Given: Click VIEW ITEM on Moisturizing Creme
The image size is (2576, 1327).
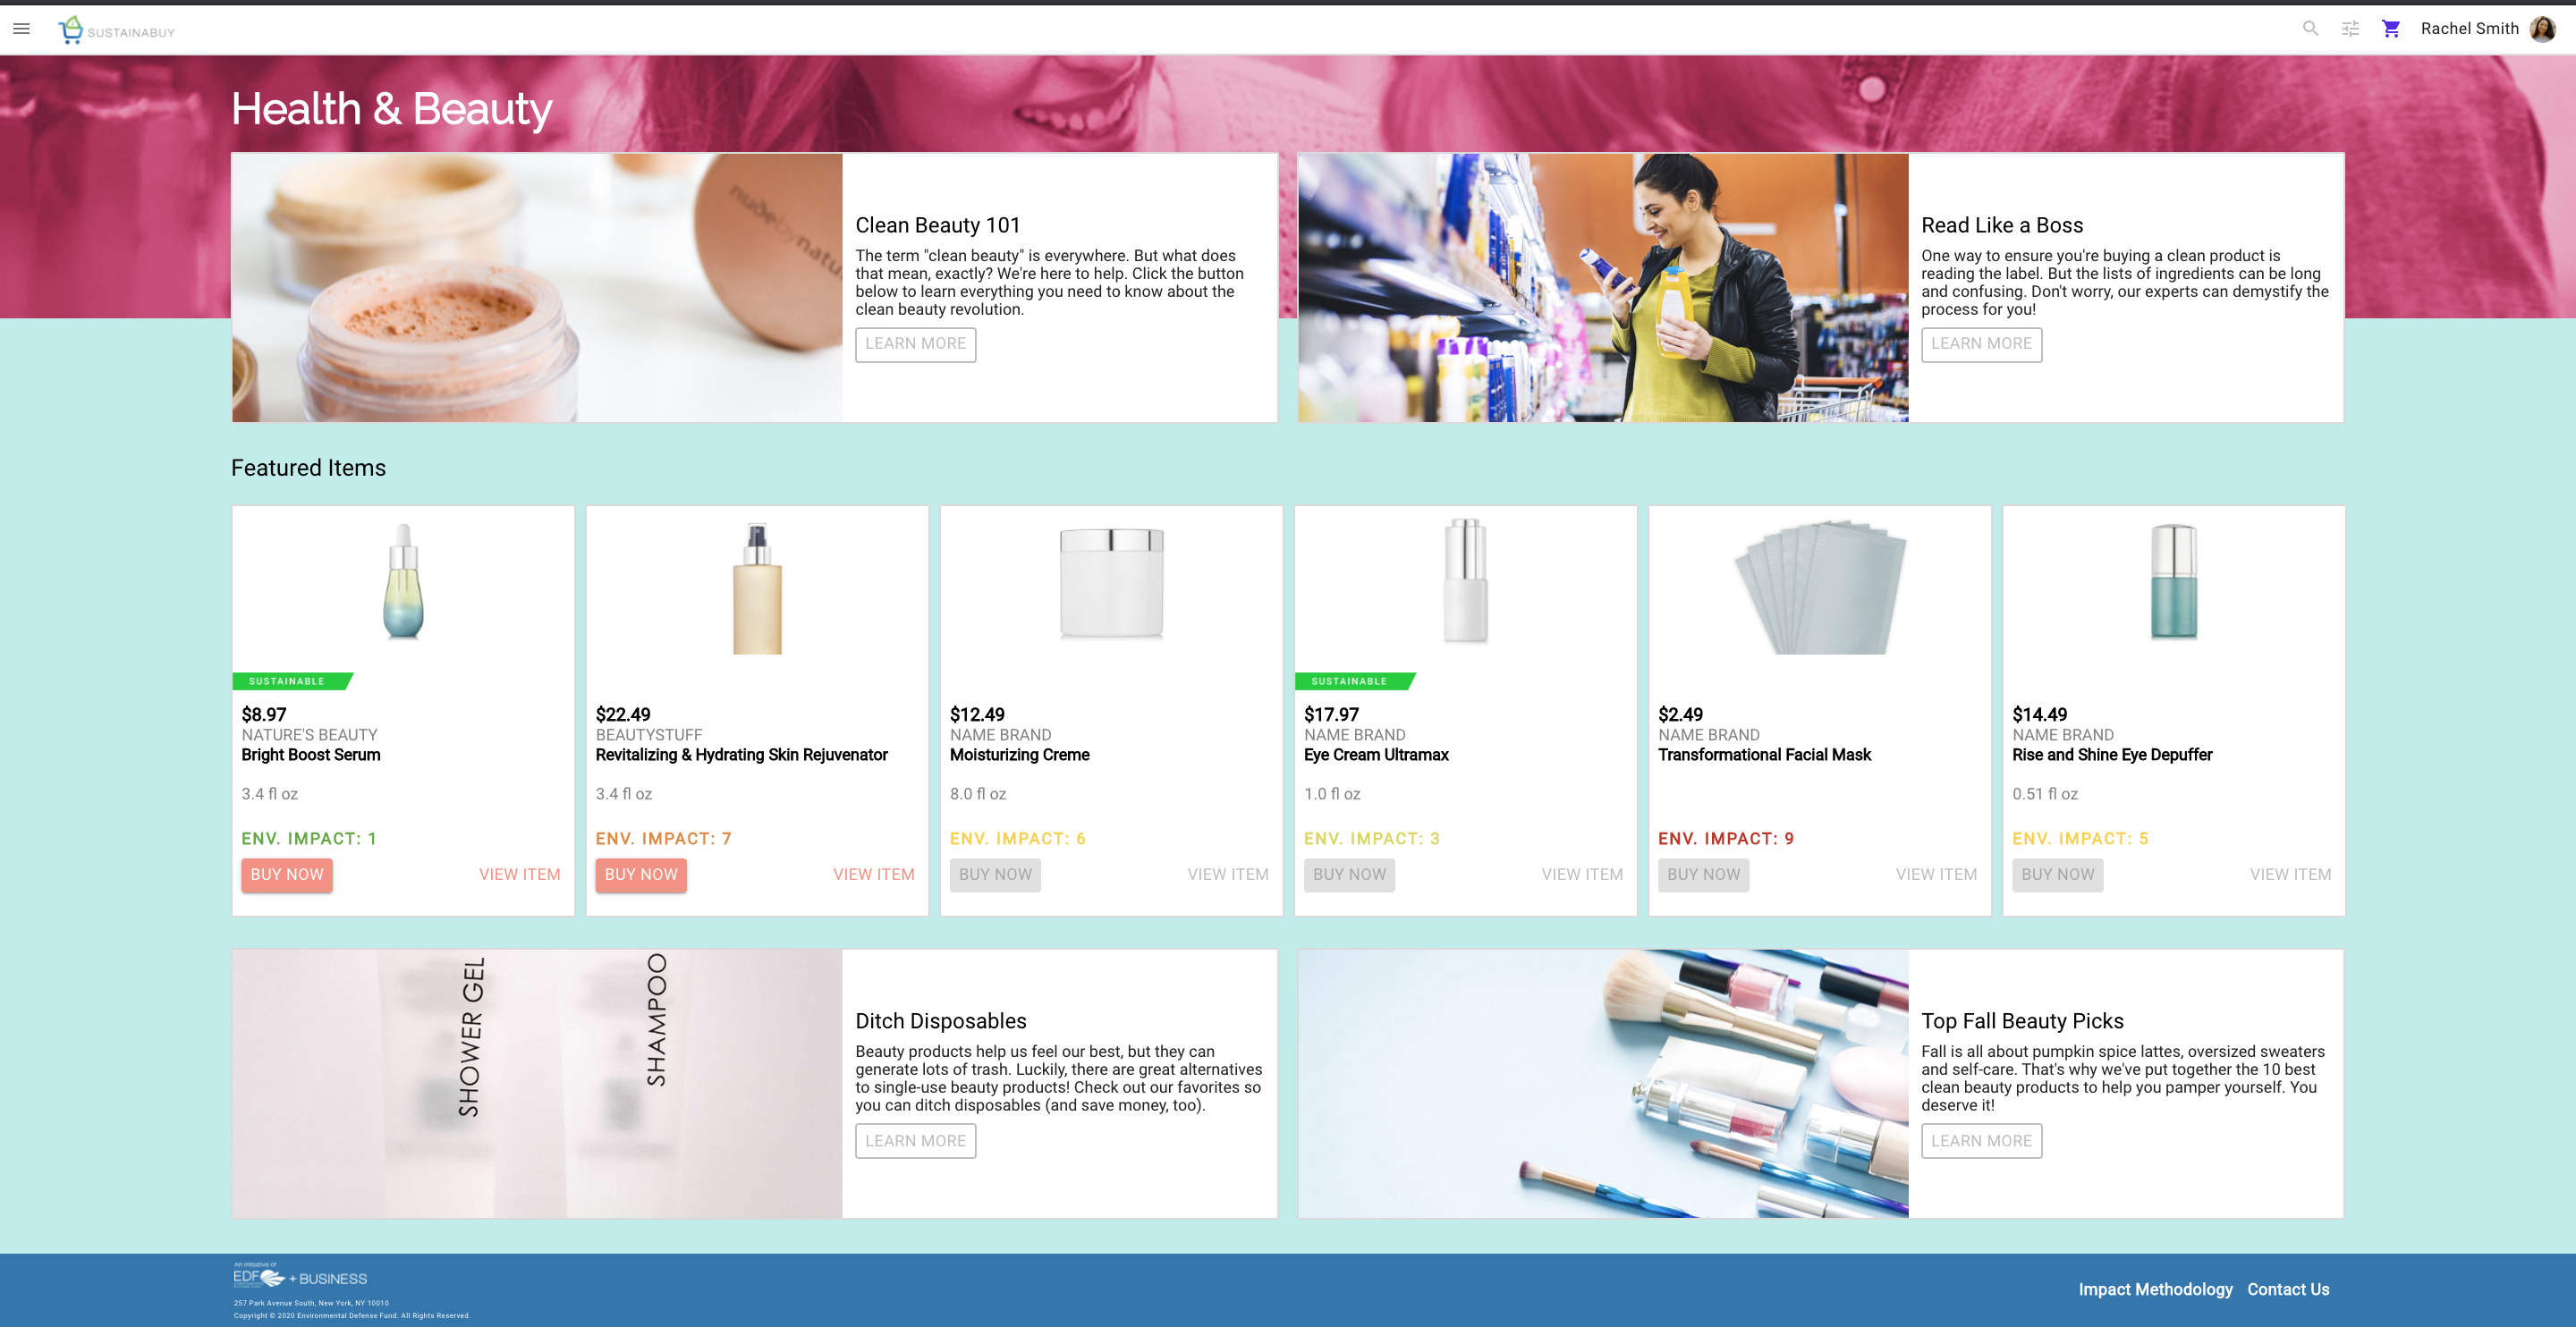Looking at the screenshot, I should [x=1225, y=875].
